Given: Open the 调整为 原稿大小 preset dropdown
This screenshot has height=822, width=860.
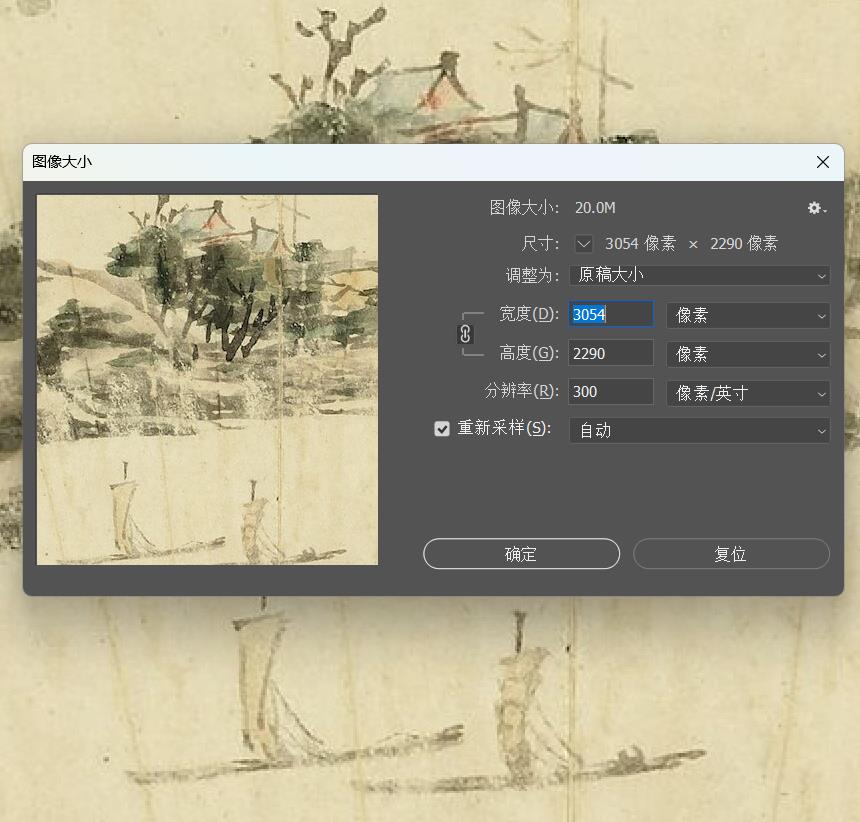Looking at the screenshot, I should (x=699, y=275).
